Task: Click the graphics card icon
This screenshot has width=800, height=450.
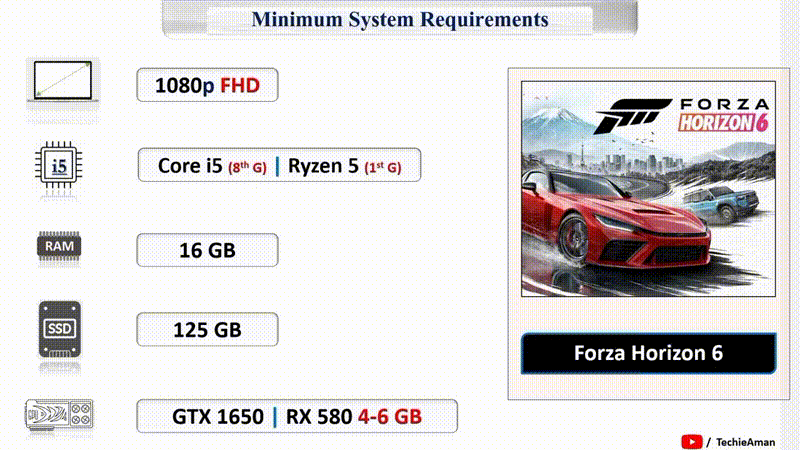Action: click(59, 414)
